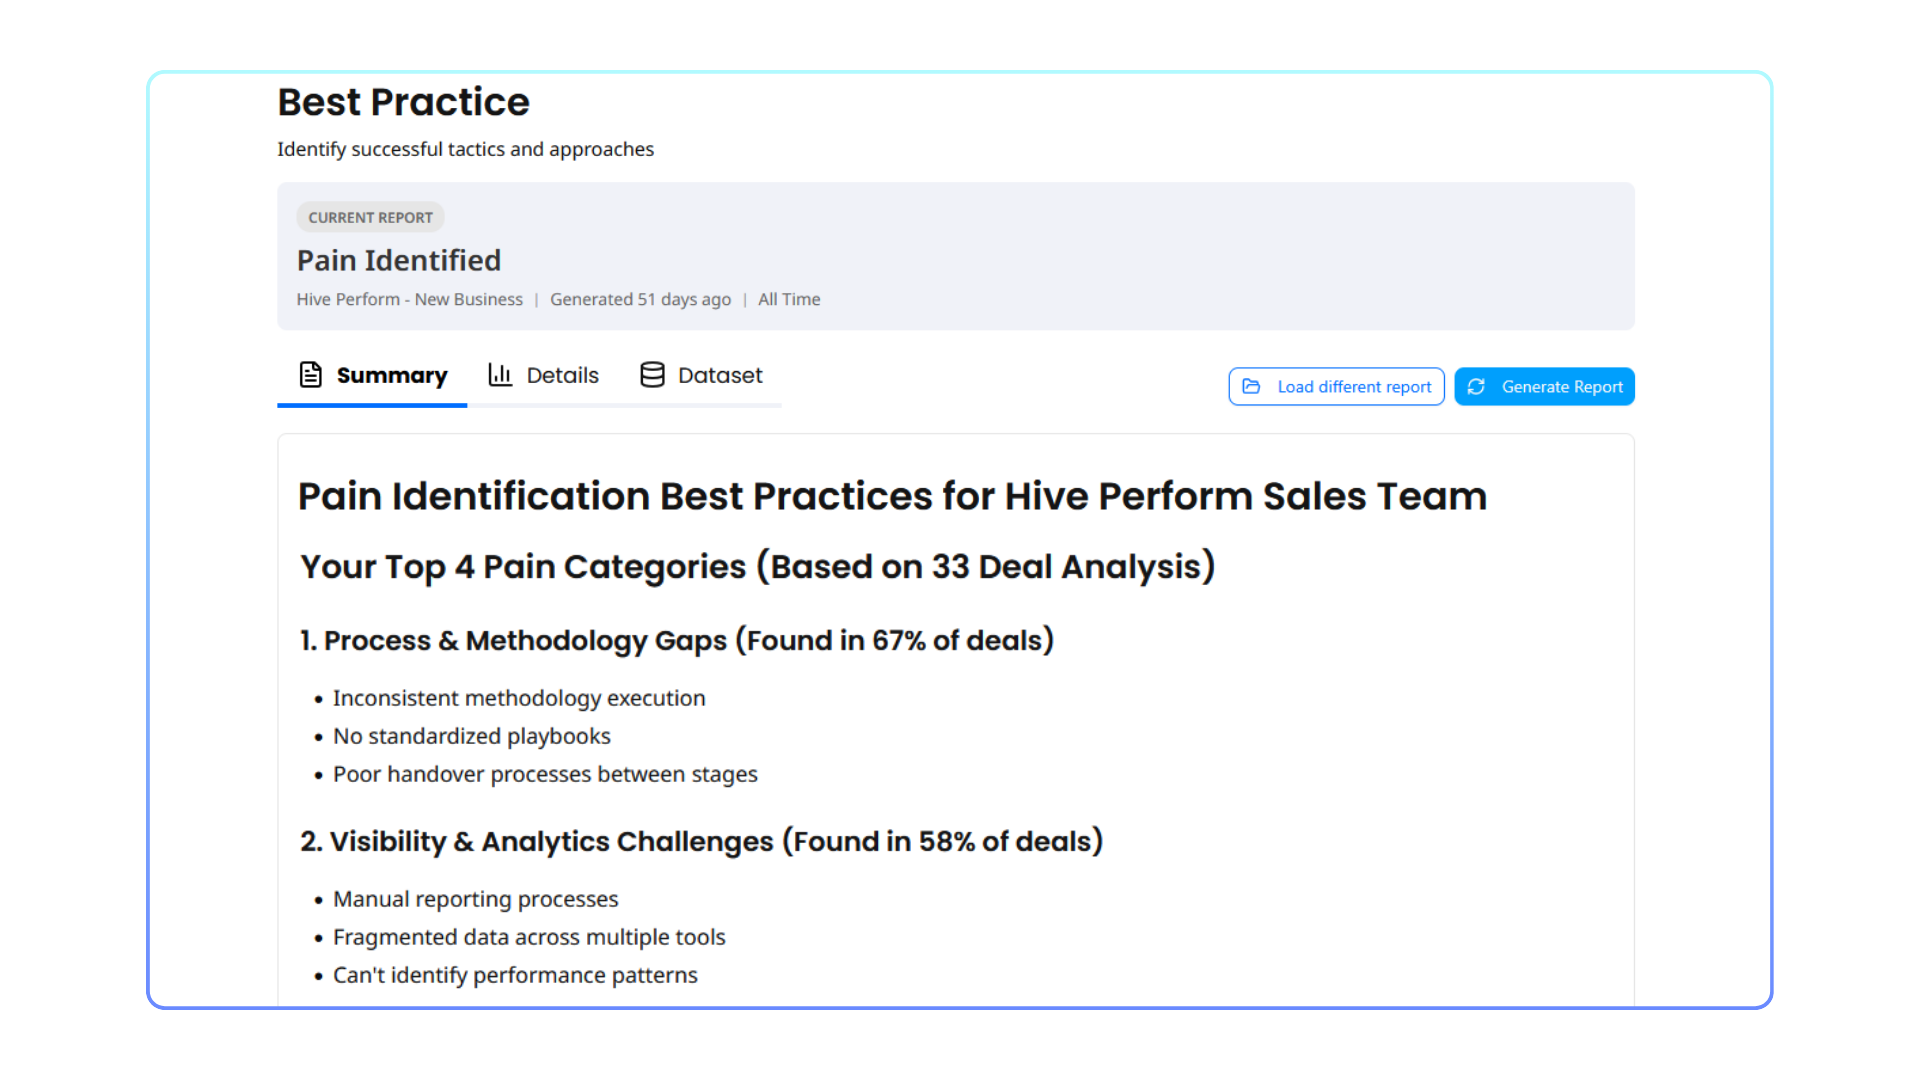The image size is (1920, 1080).
Task: Select the Summary tab label
Action: pos(392,376)
